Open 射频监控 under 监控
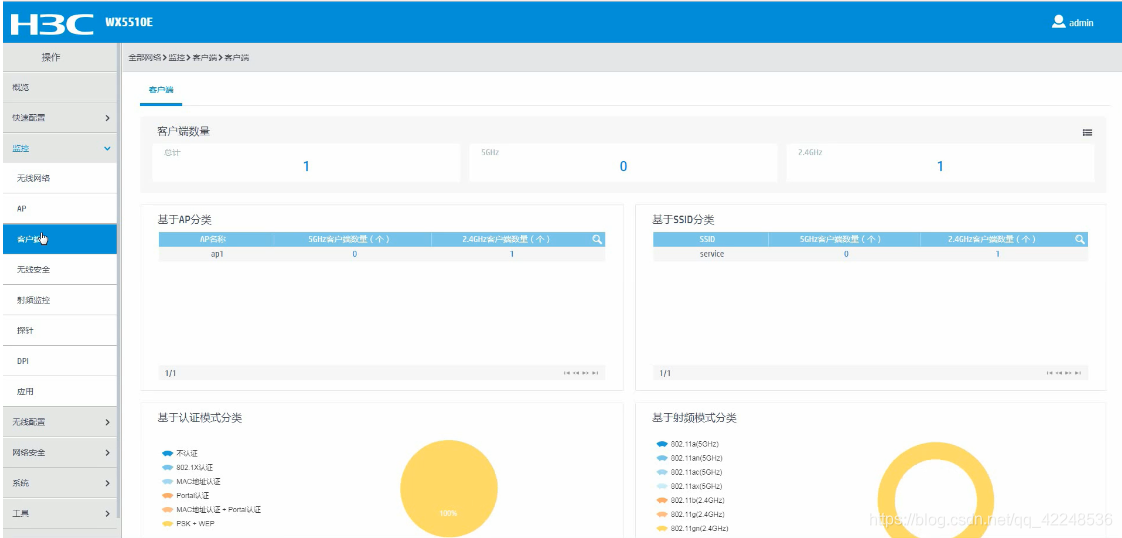 (x=59, y=300)
